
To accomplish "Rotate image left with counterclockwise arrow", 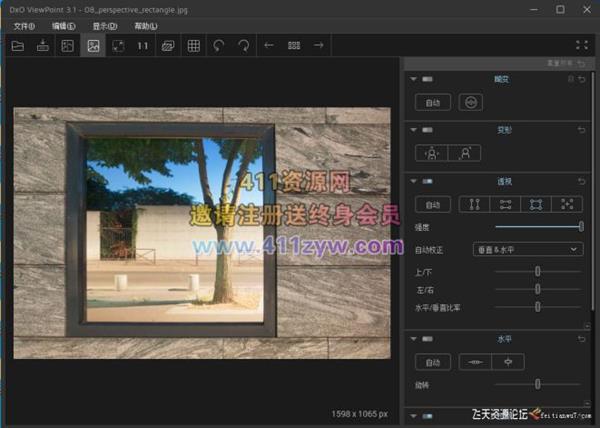I will tap(219, 46).
